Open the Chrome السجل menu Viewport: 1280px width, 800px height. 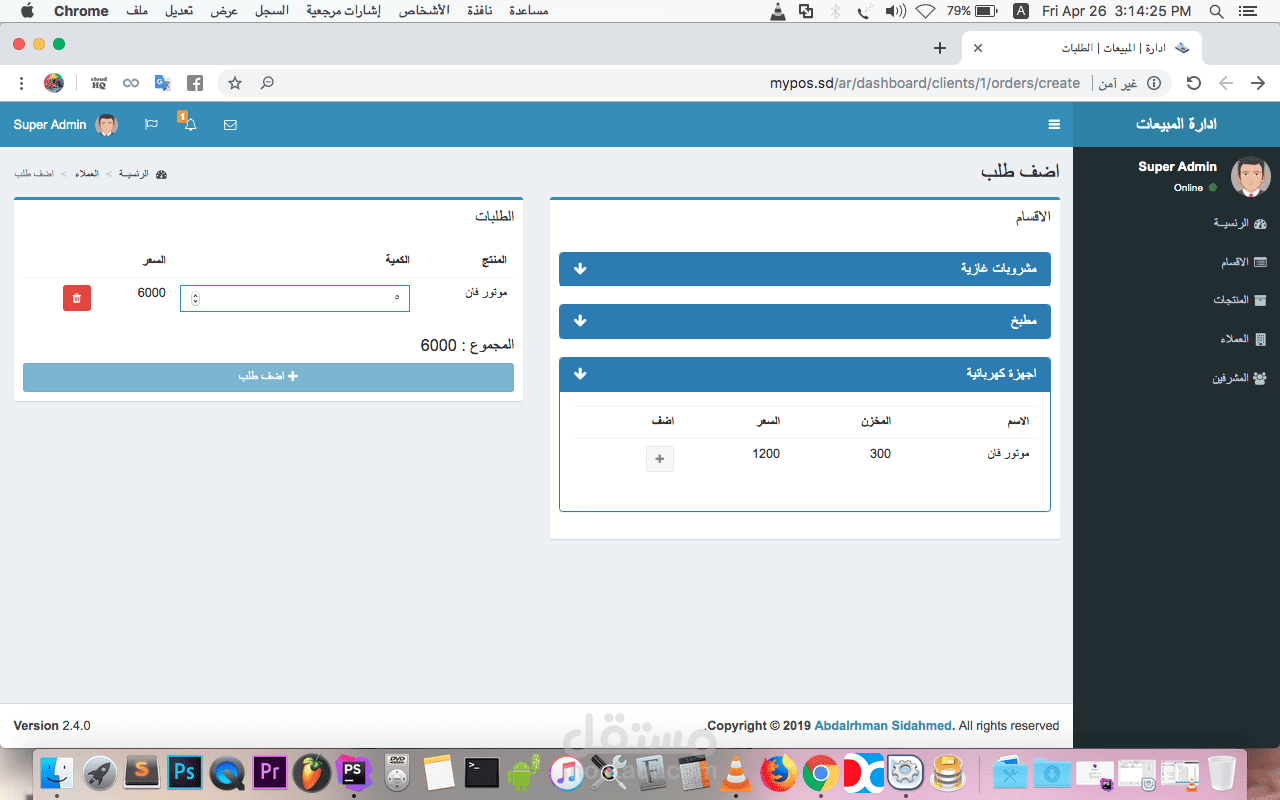click(x=272, y=11)
